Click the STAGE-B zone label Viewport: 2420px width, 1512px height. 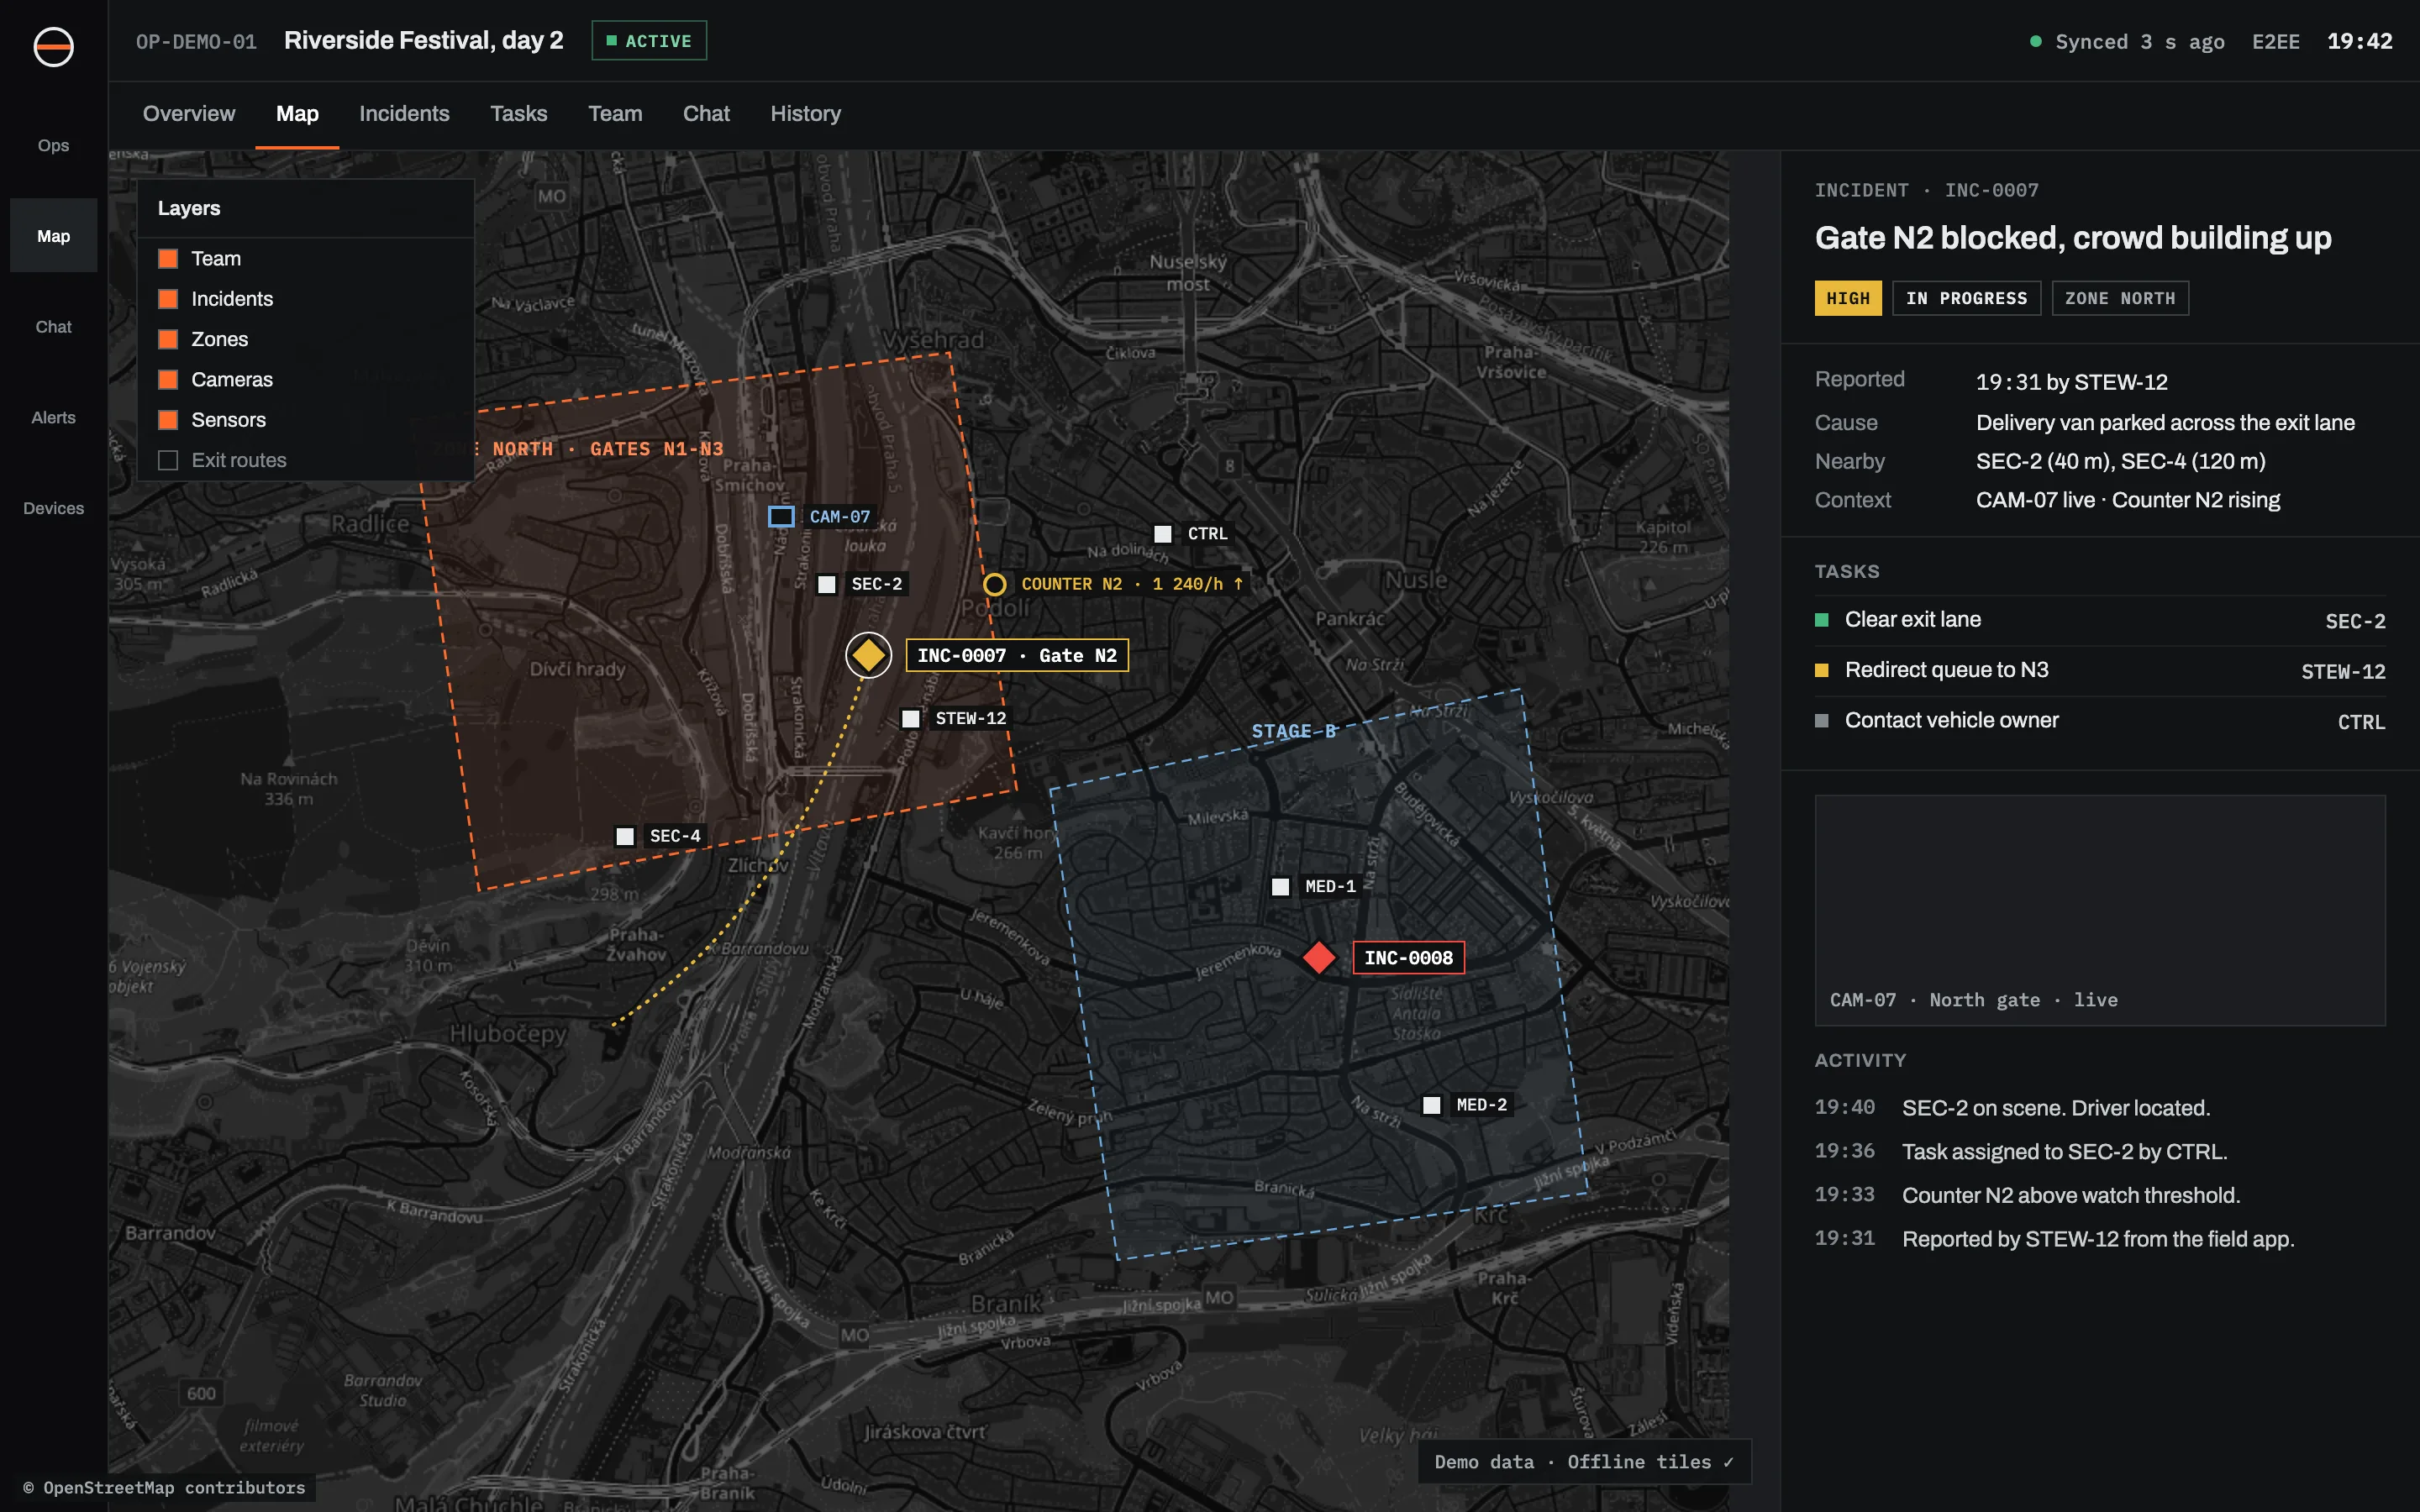click(1294, 731)
